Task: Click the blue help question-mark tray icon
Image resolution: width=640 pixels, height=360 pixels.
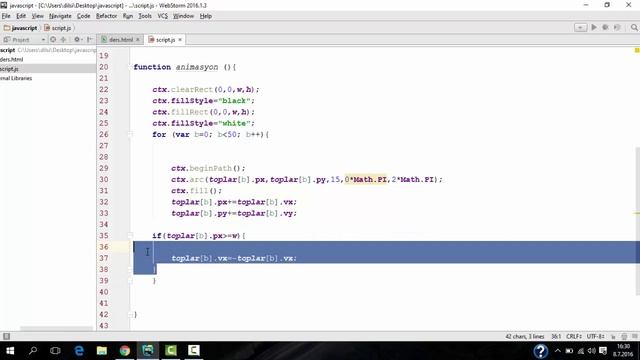Action: tap(540, 351)
